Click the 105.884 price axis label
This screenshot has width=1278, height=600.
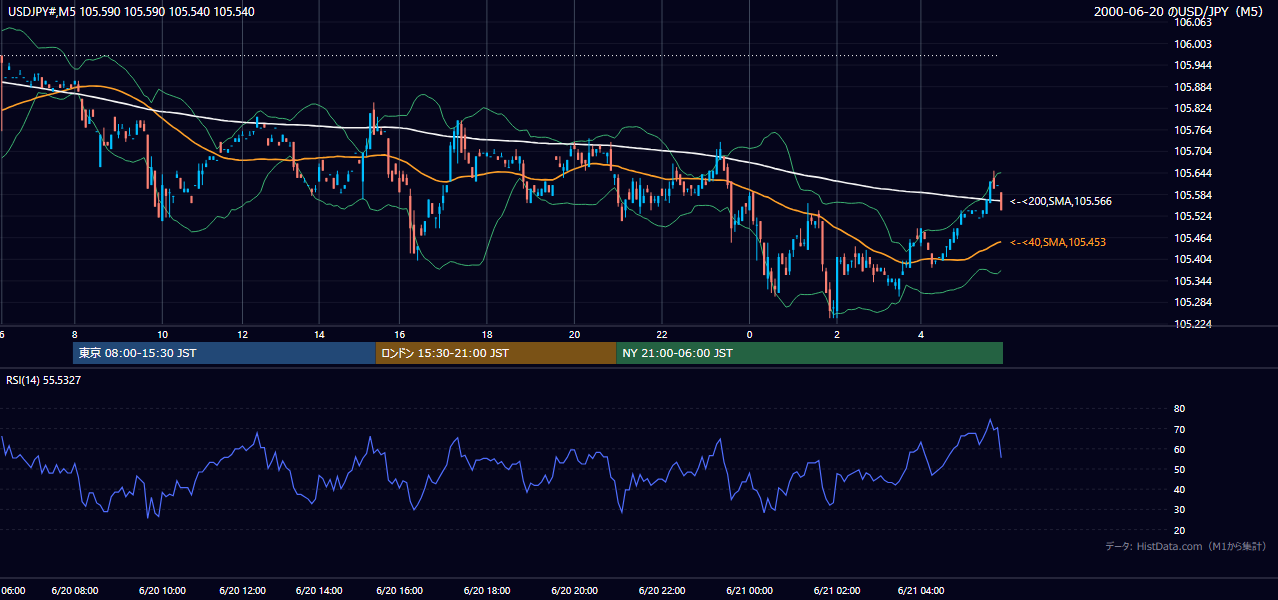pyautogui.click(x=1193, y=87)
